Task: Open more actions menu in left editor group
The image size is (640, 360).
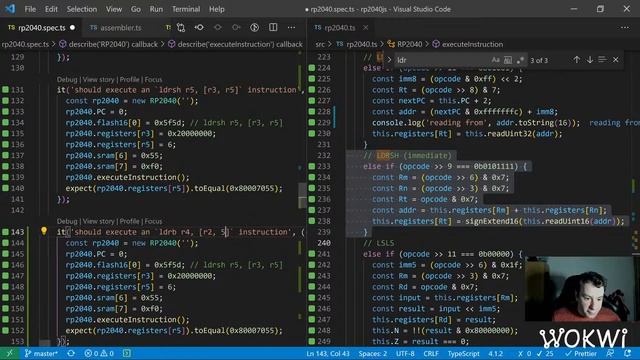Action: (291, 28)
